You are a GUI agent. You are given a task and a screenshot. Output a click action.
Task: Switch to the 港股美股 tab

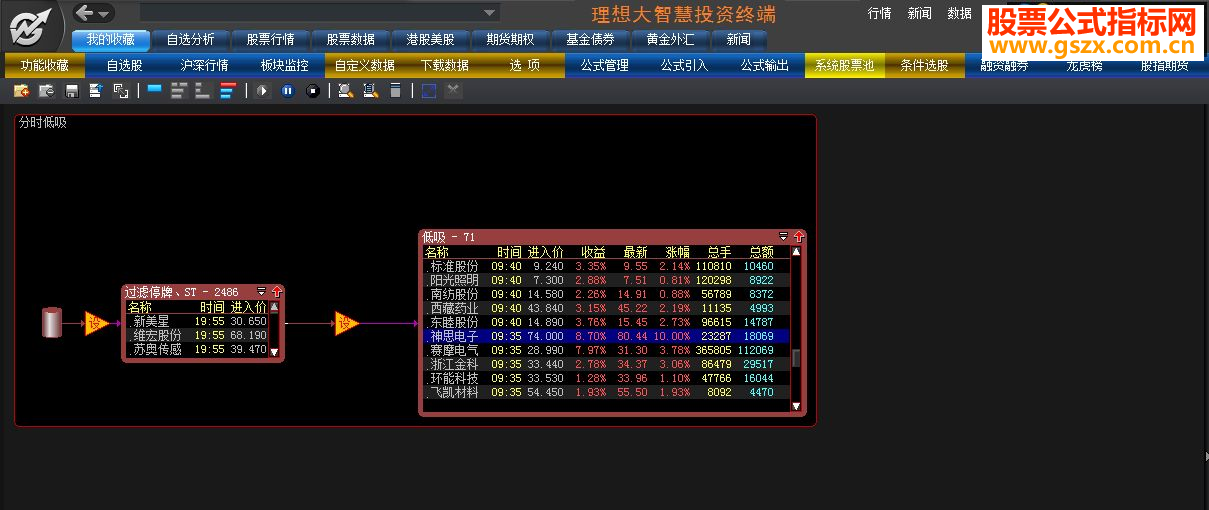(430, 40)
